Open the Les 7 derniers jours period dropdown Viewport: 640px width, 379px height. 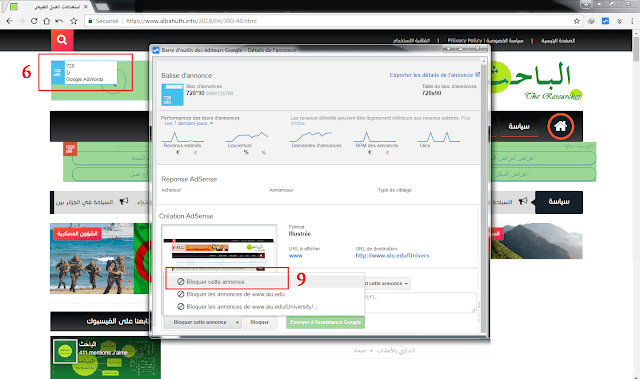[189, 123]
